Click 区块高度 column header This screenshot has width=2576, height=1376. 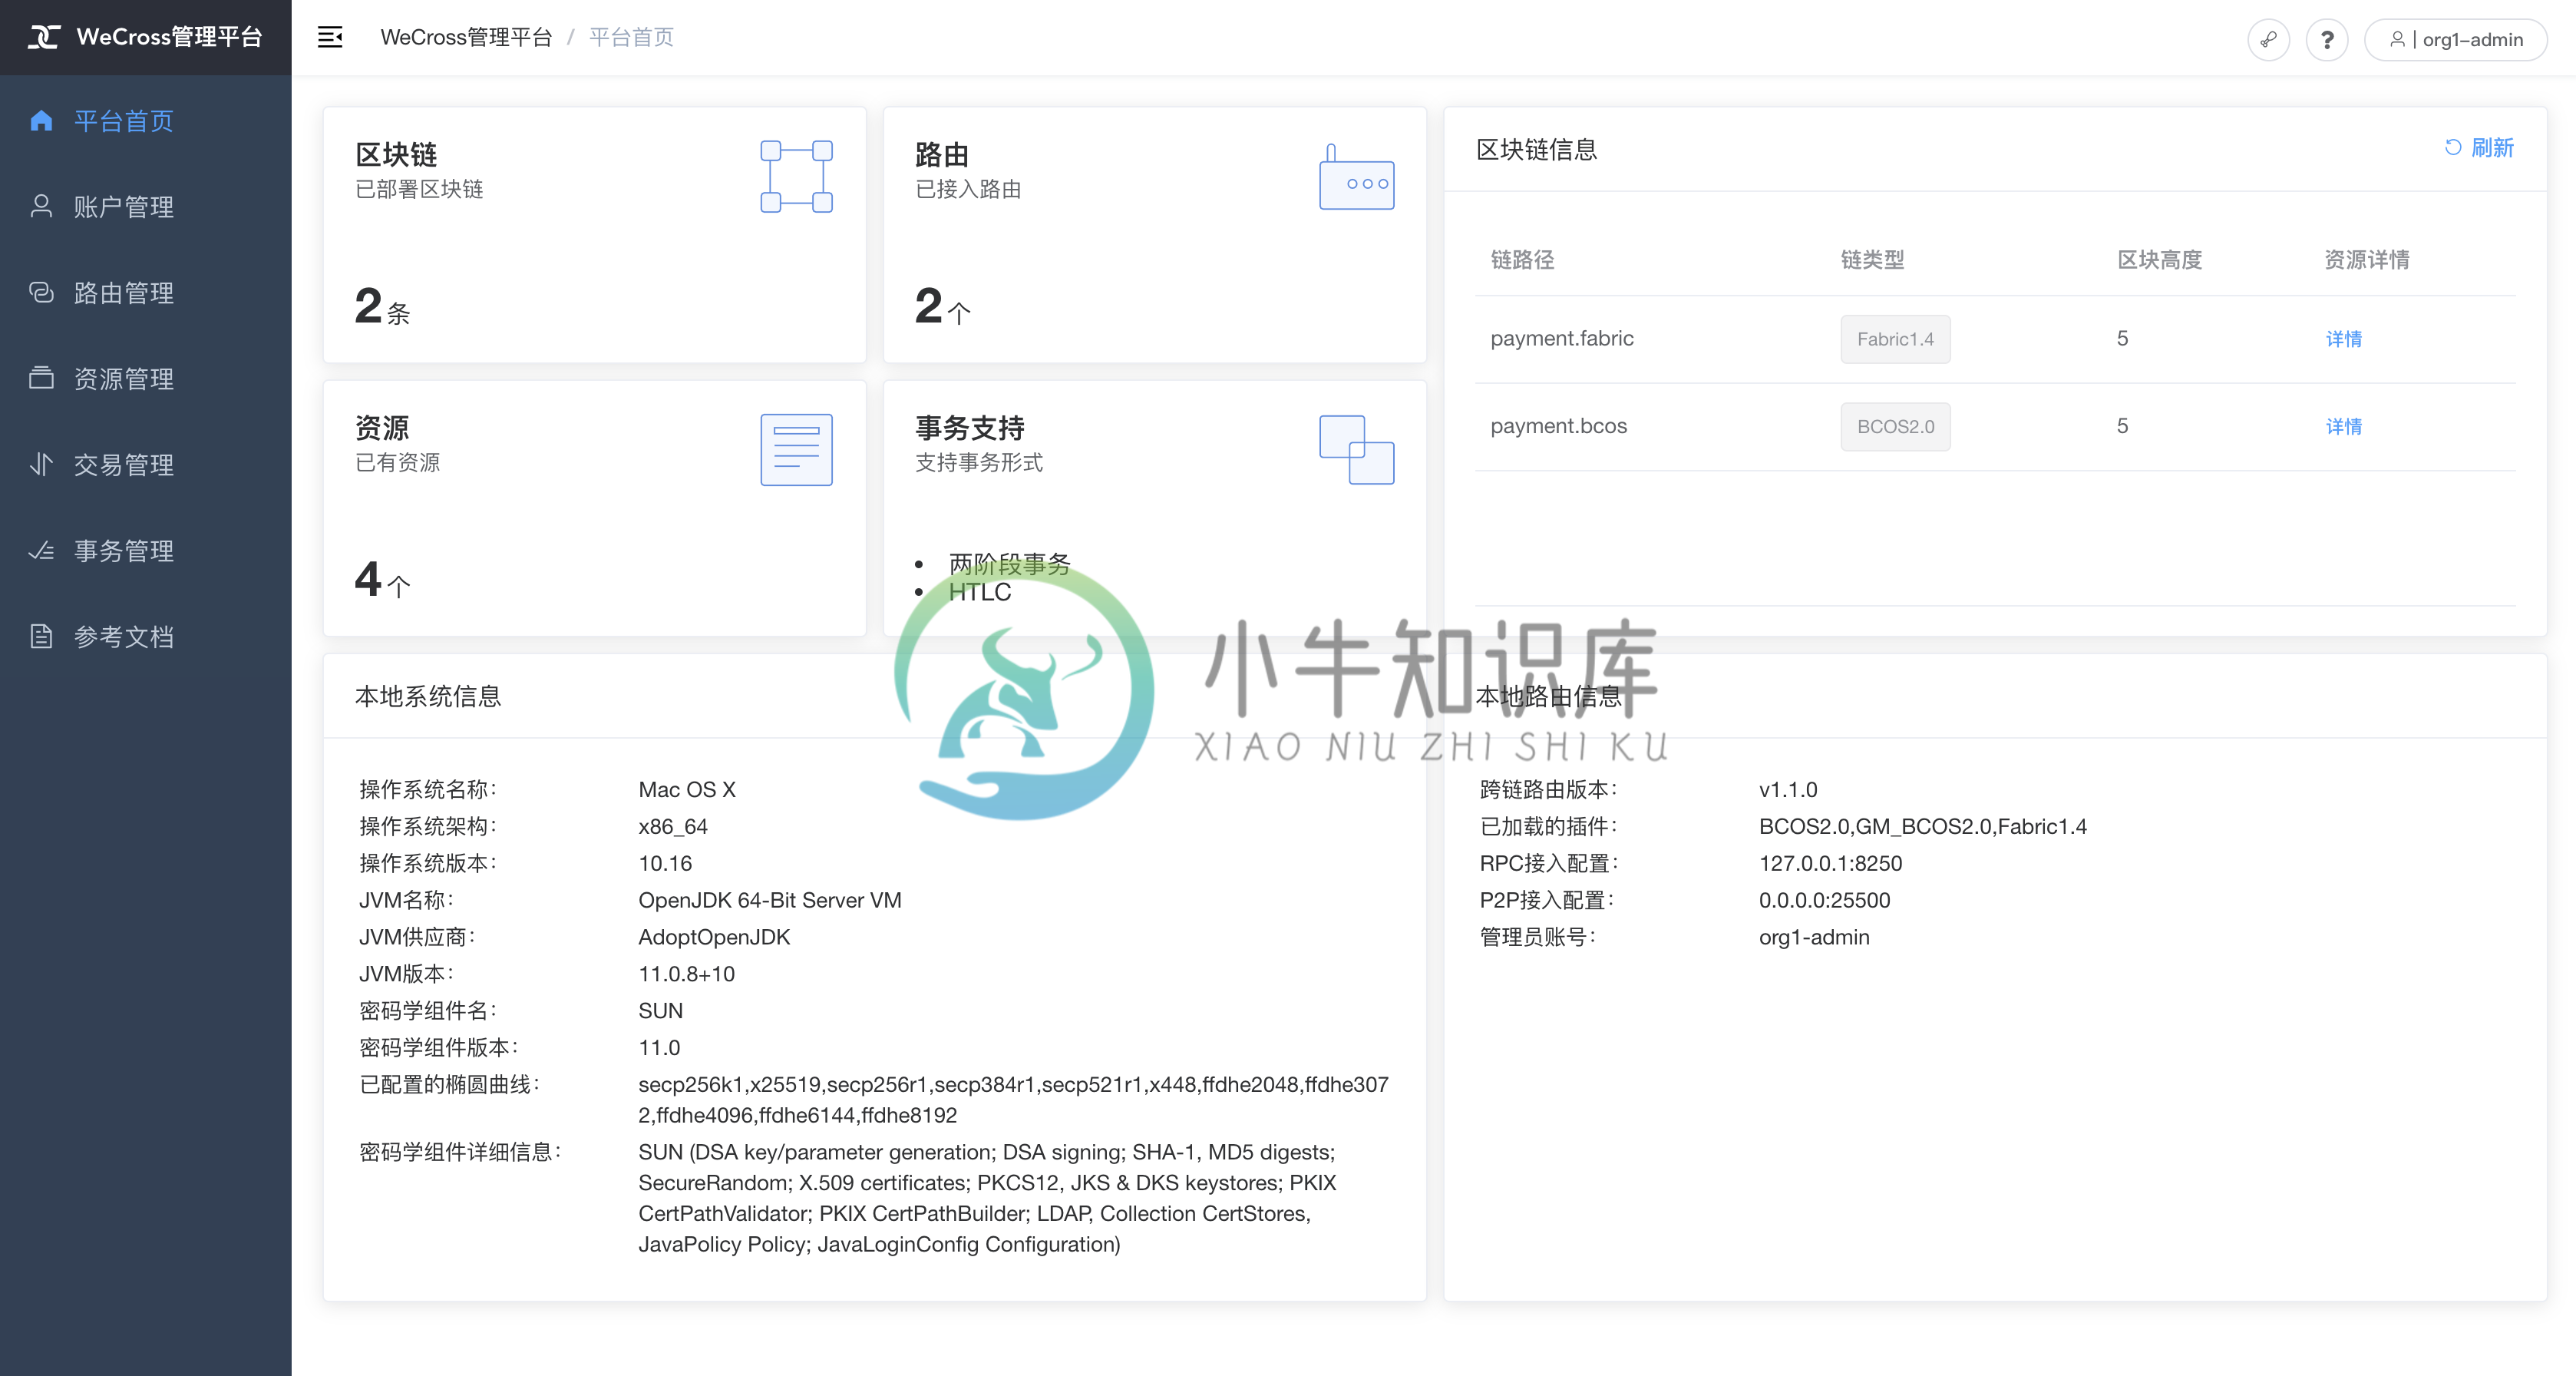click(2159, 260)
